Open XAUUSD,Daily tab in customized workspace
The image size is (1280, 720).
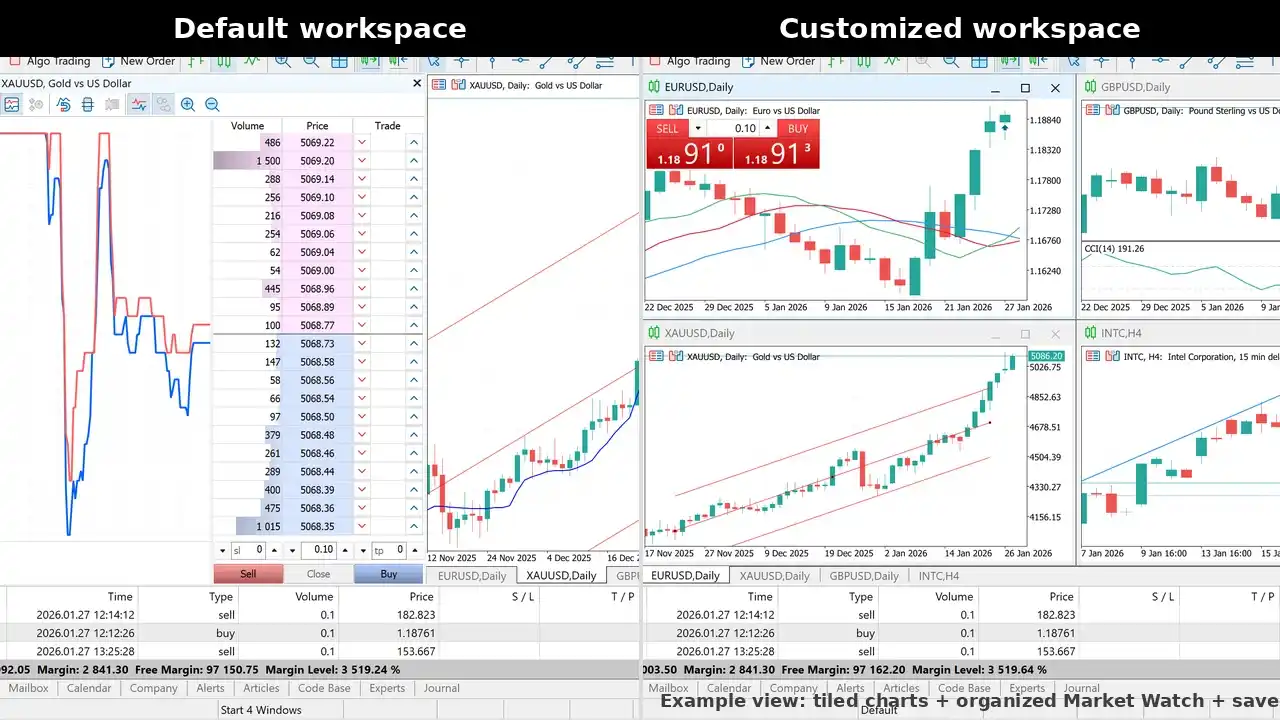774,575
